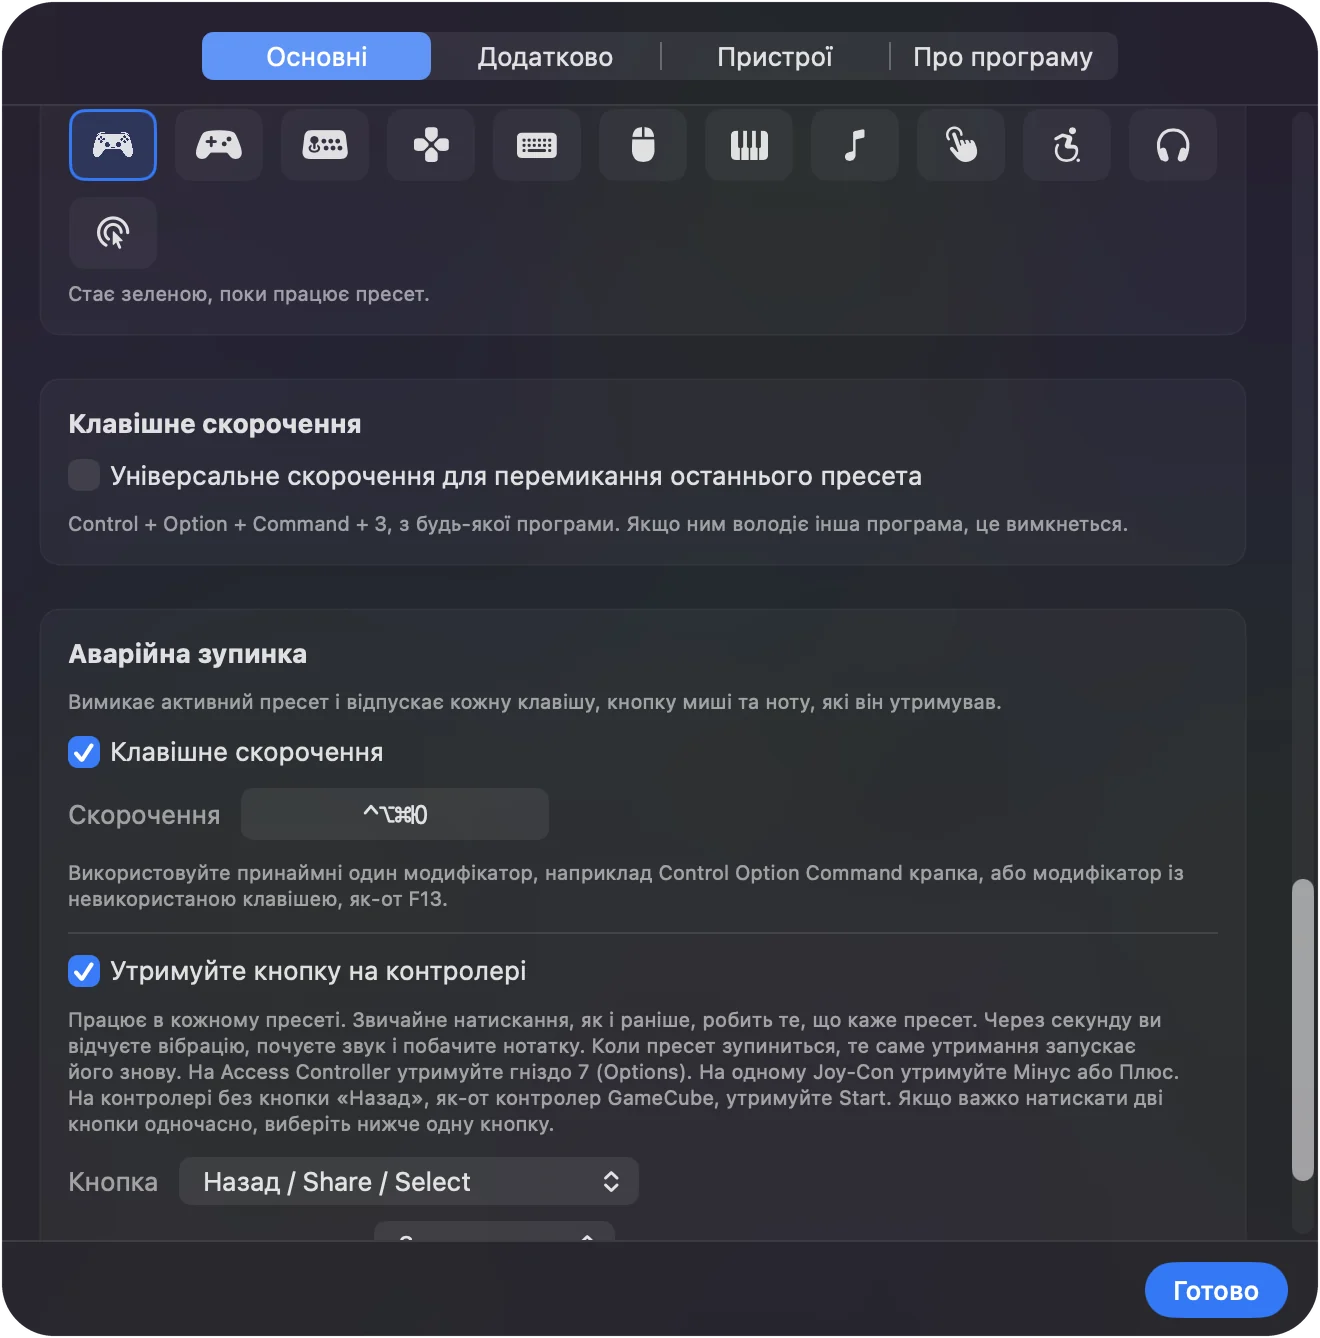The height and width of the screenshot is (1338, 1320).
Task: Choose the headphones icon
Action: 1173,145
